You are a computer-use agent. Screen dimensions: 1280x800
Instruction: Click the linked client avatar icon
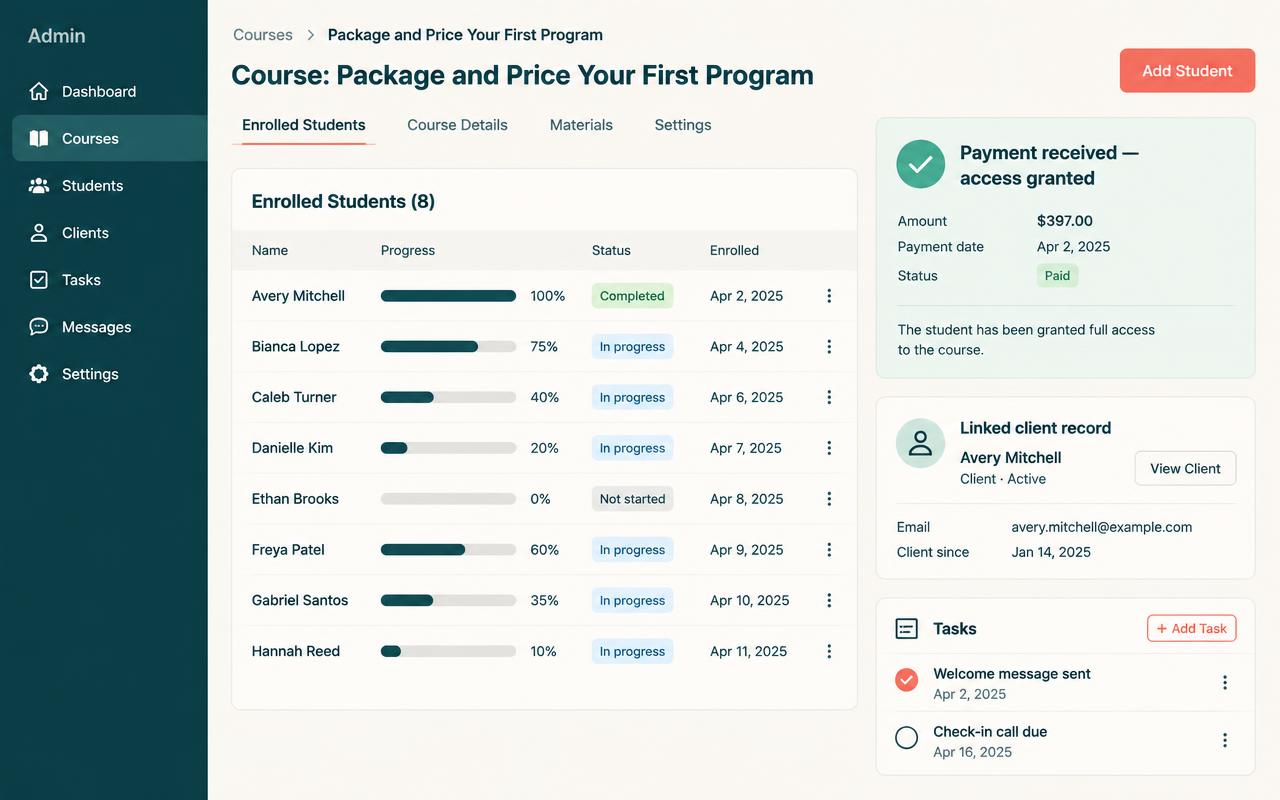tap(920, 443)
